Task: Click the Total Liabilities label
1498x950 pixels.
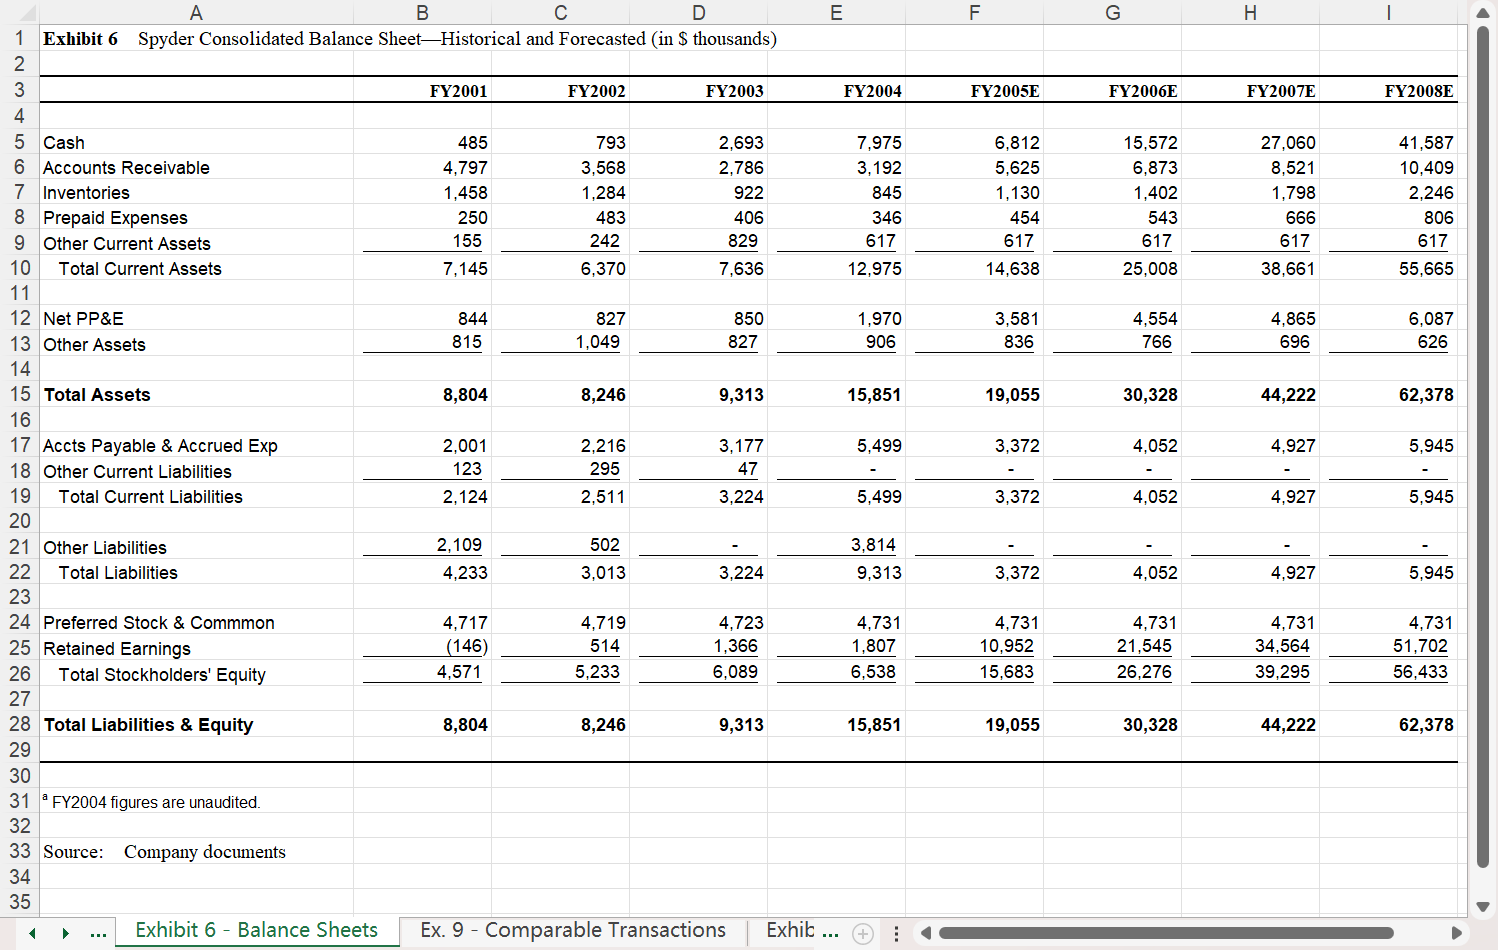Action: coord(196,572)
